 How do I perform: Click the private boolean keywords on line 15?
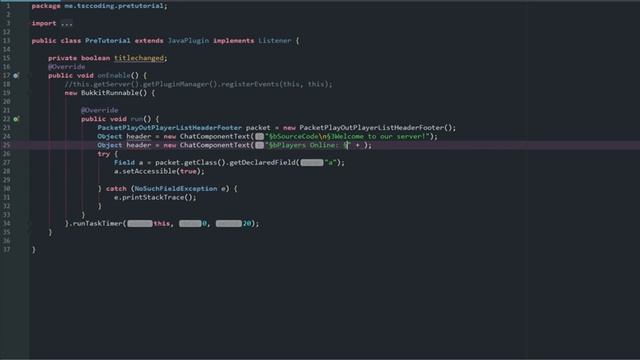click(x=79, y=58)
